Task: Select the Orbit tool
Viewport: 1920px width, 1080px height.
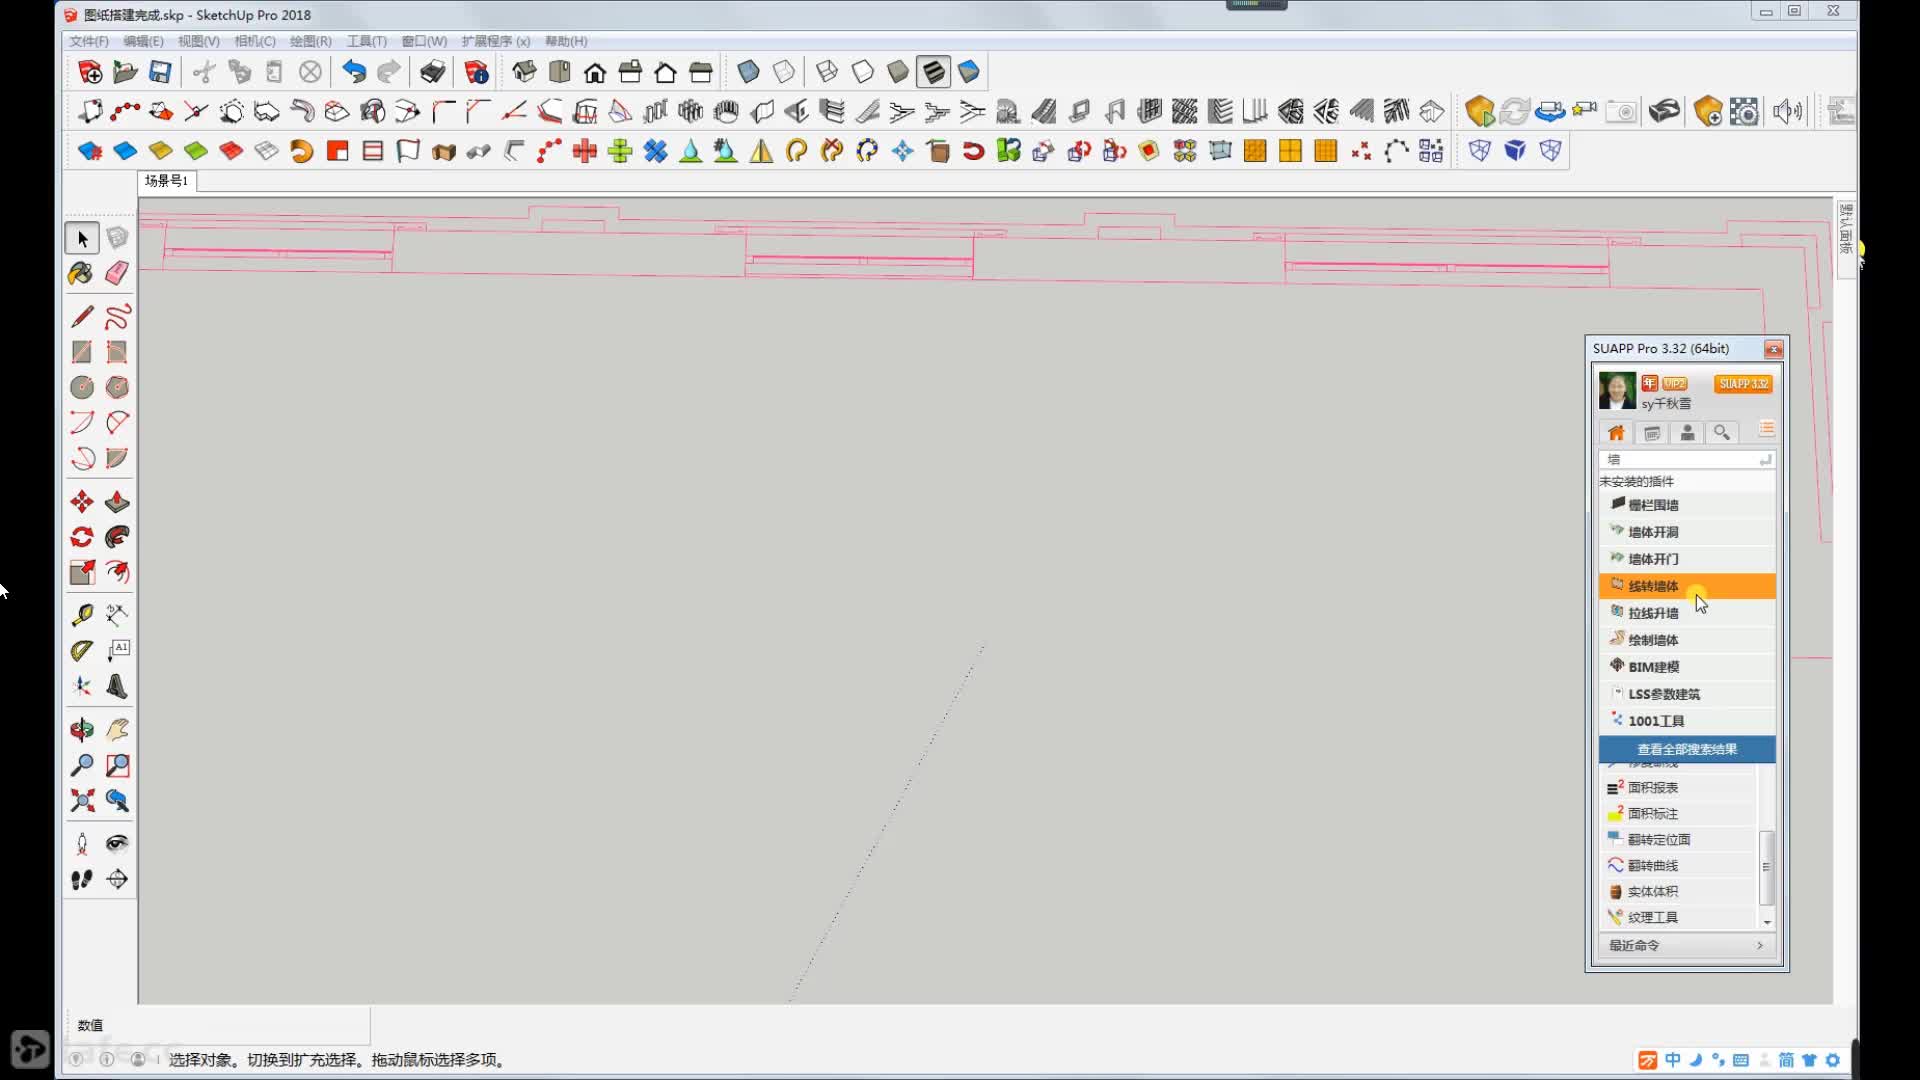Action: (x=82, y=730)
